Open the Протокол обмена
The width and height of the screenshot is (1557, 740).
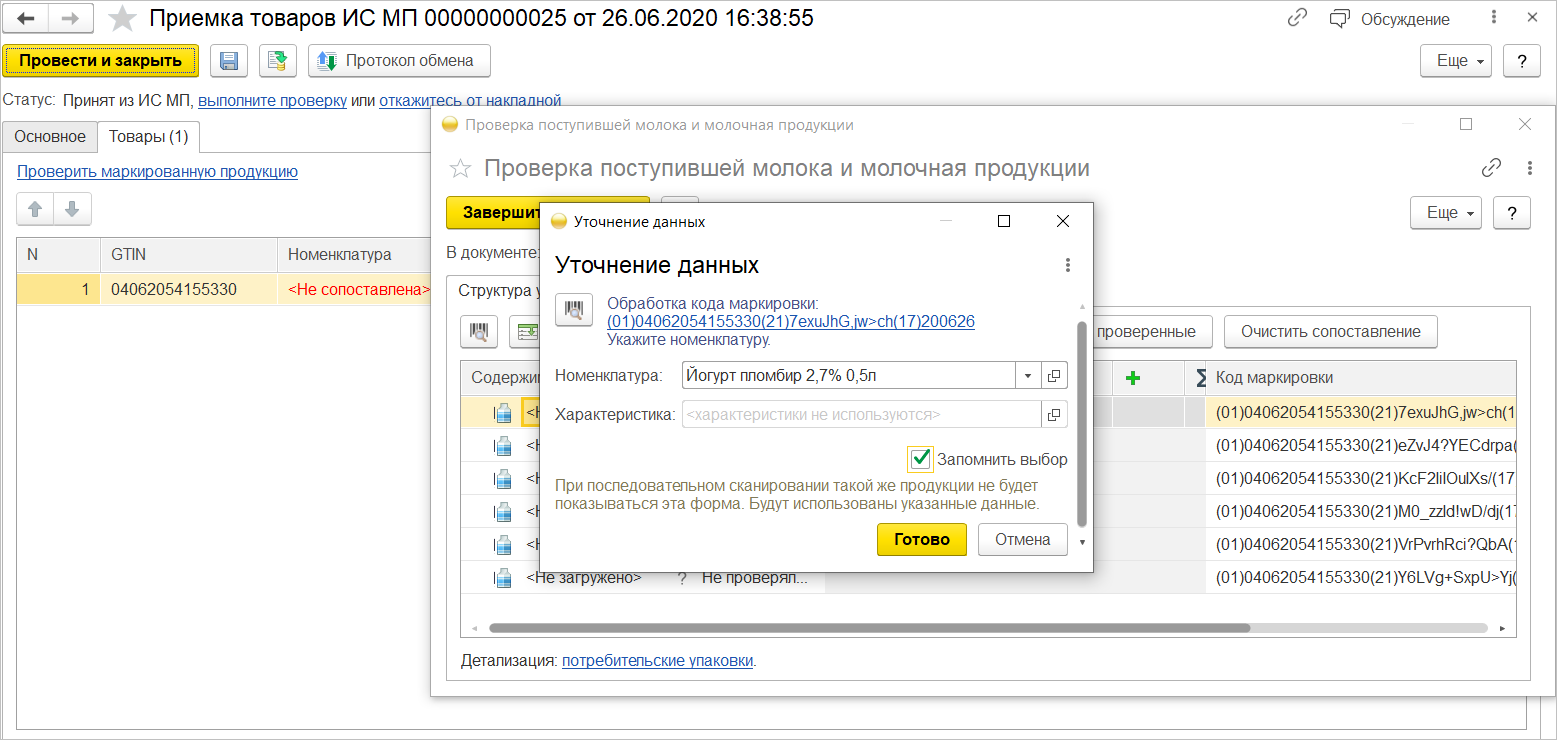click(x=399, y=61)
